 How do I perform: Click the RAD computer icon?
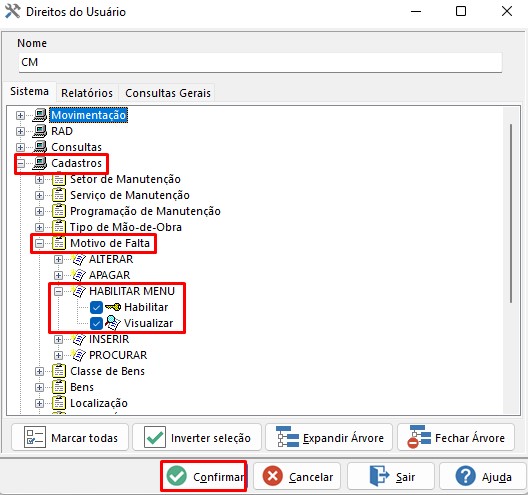tap(40, 131)
